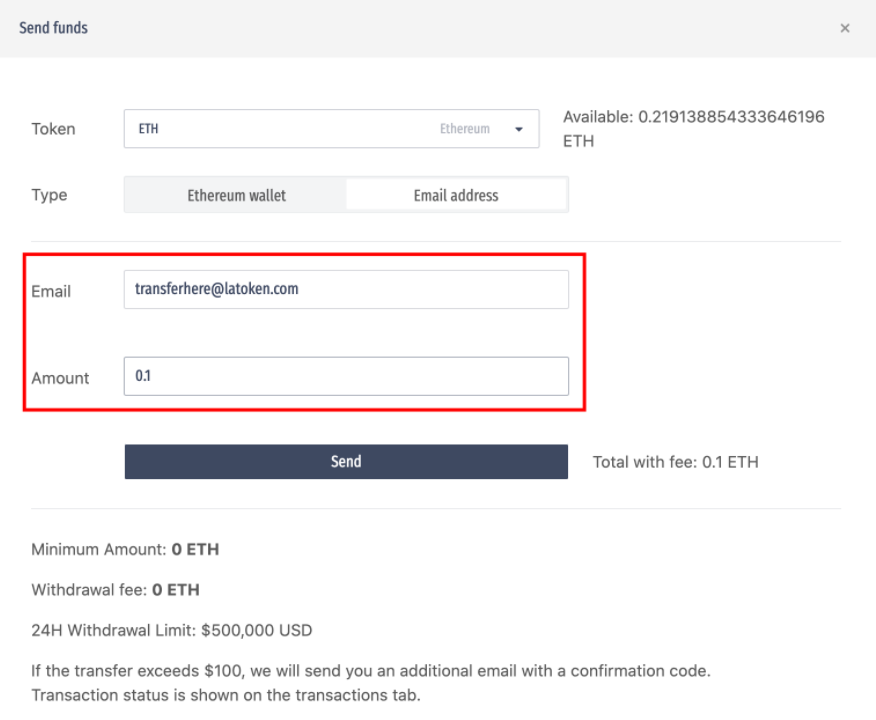
Task: Click the Total with fee text
Action: [x=675, y=462]
